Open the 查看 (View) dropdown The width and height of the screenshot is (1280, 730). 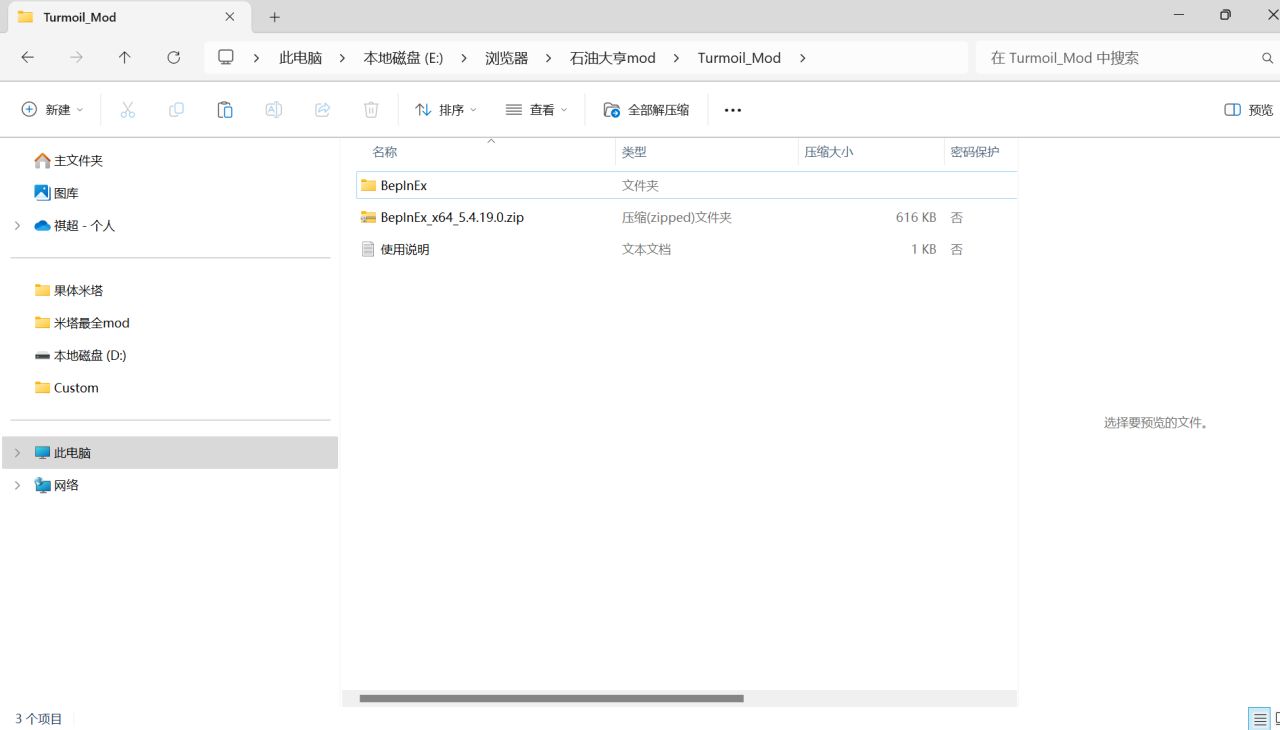point(537,110)
